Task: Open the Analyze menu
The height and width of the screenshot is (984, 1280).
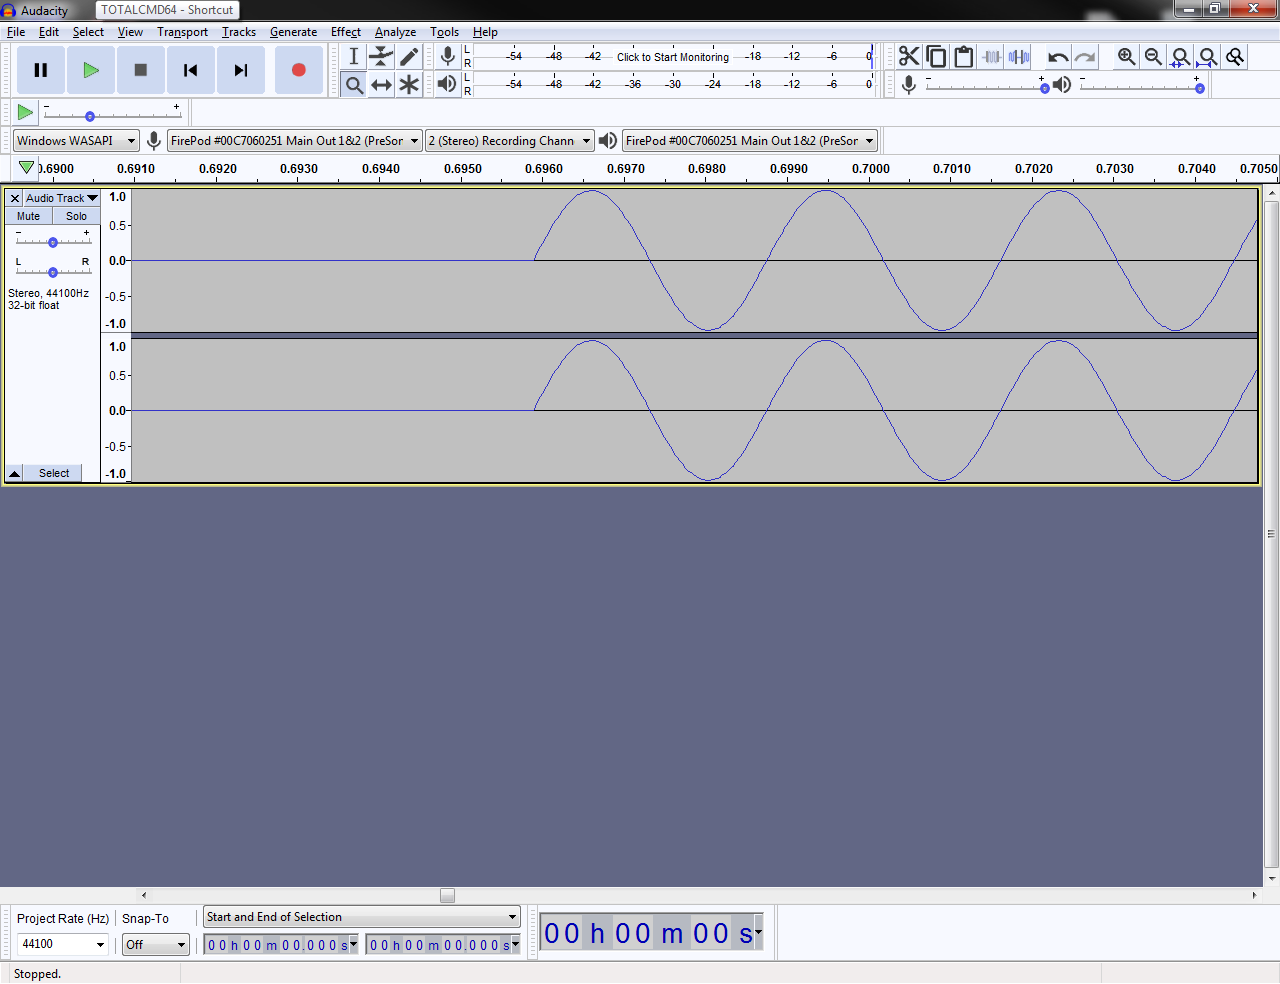Action: [395, 32]
